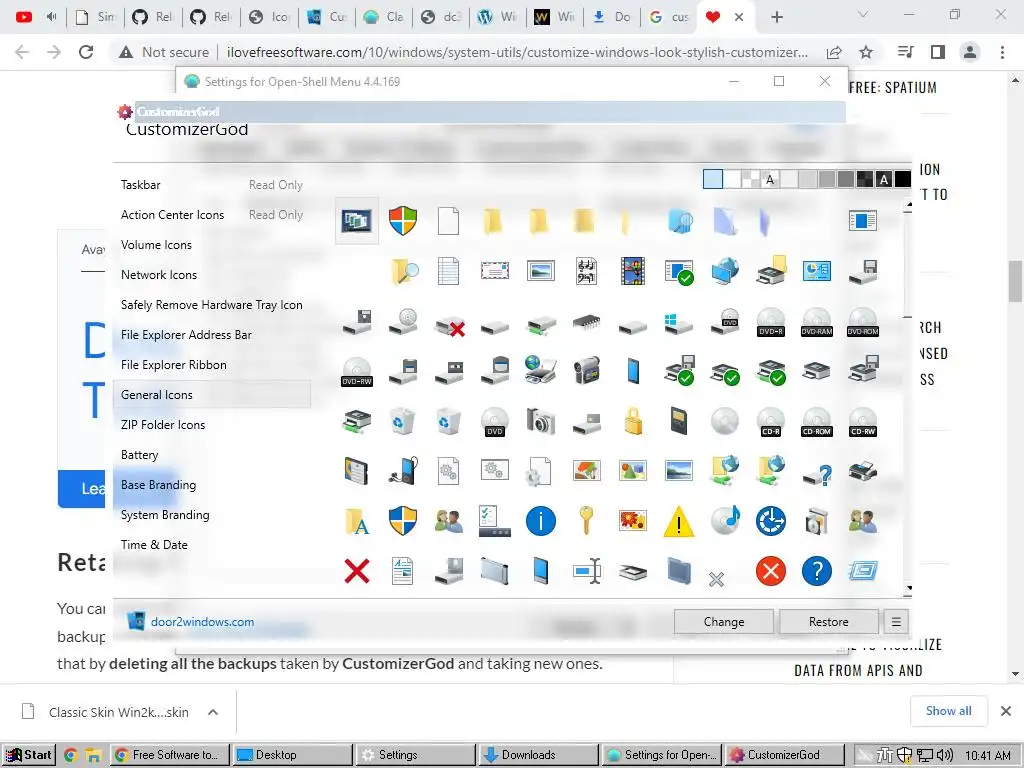Image resolution: width=1024 pixels, height=768 pixels.
Task: Switch to the Desktop taskbar button
Action: pos(292,755)
